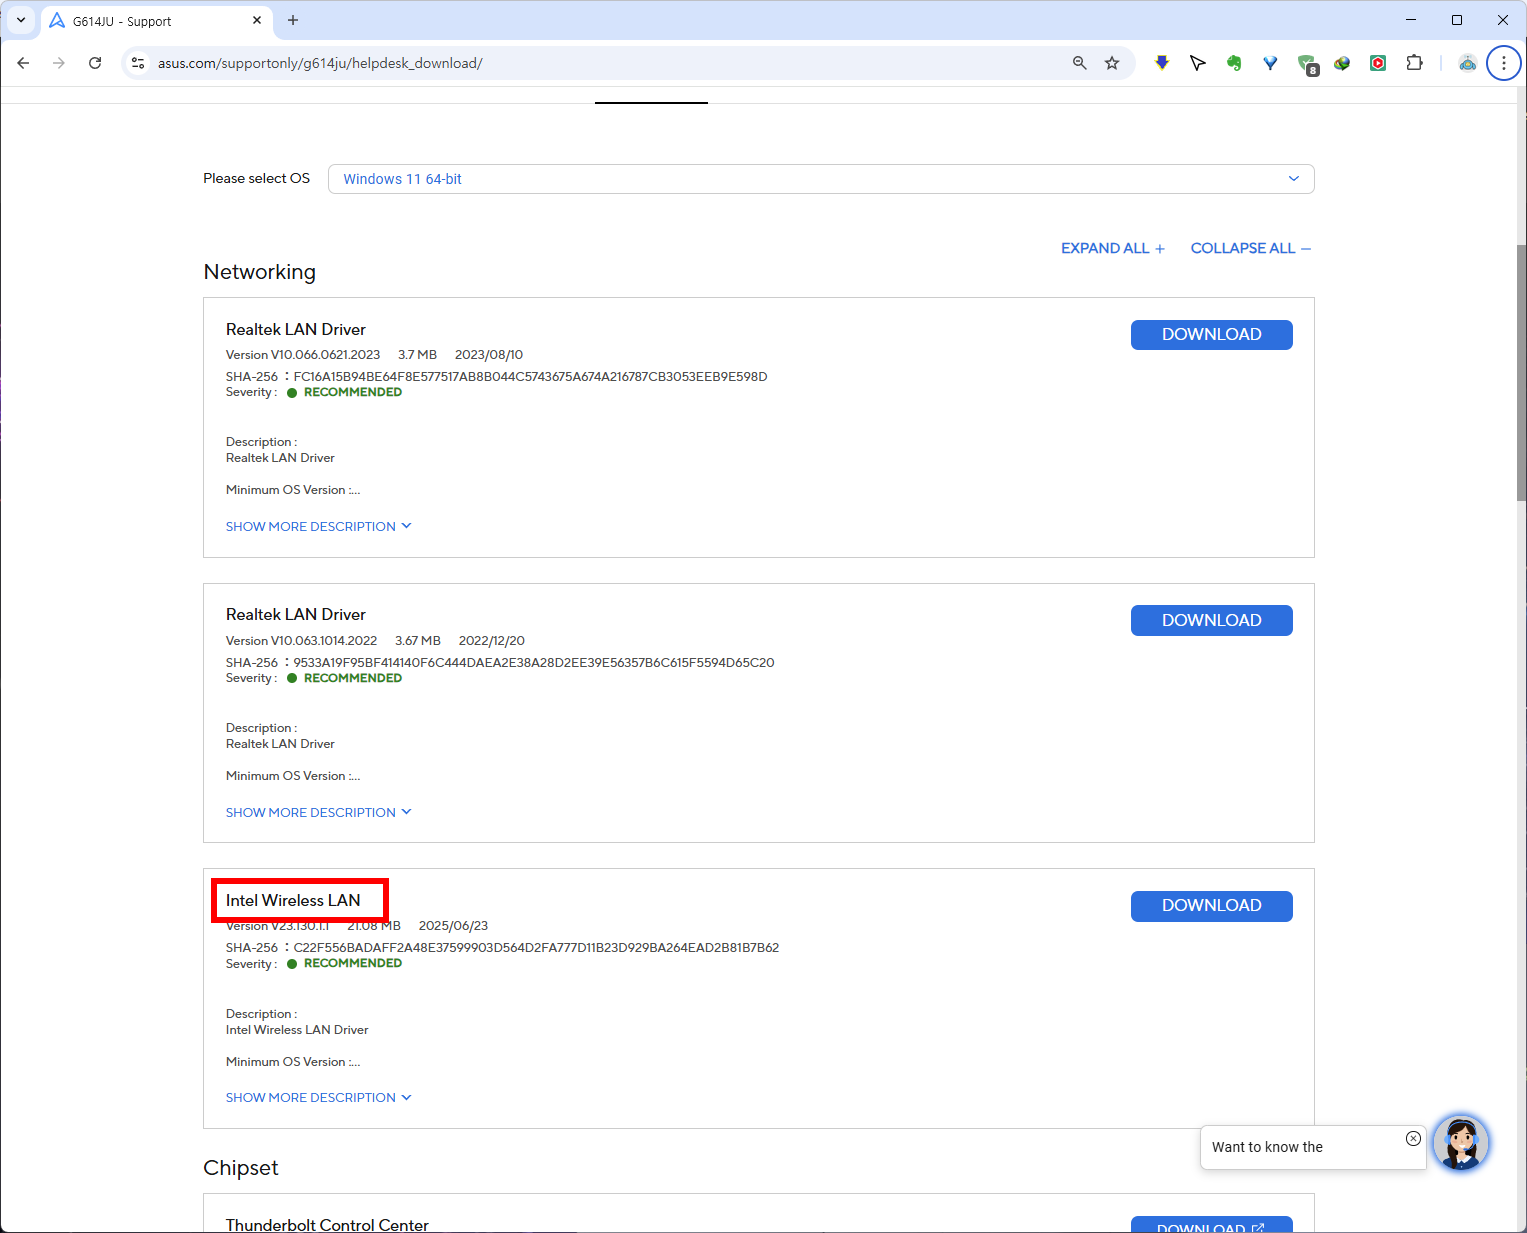The image size is (1527, 1233).
Task: Click the address bar URL field
Action: [600, 63]
